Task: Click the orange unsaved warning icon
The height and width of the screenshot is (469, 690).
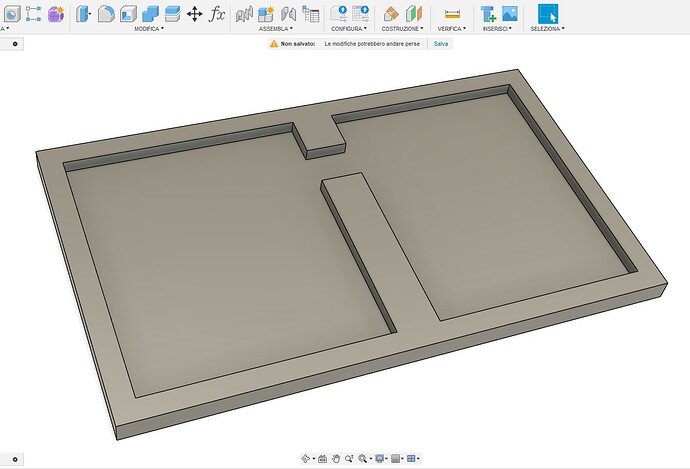Action: point(274,44)
